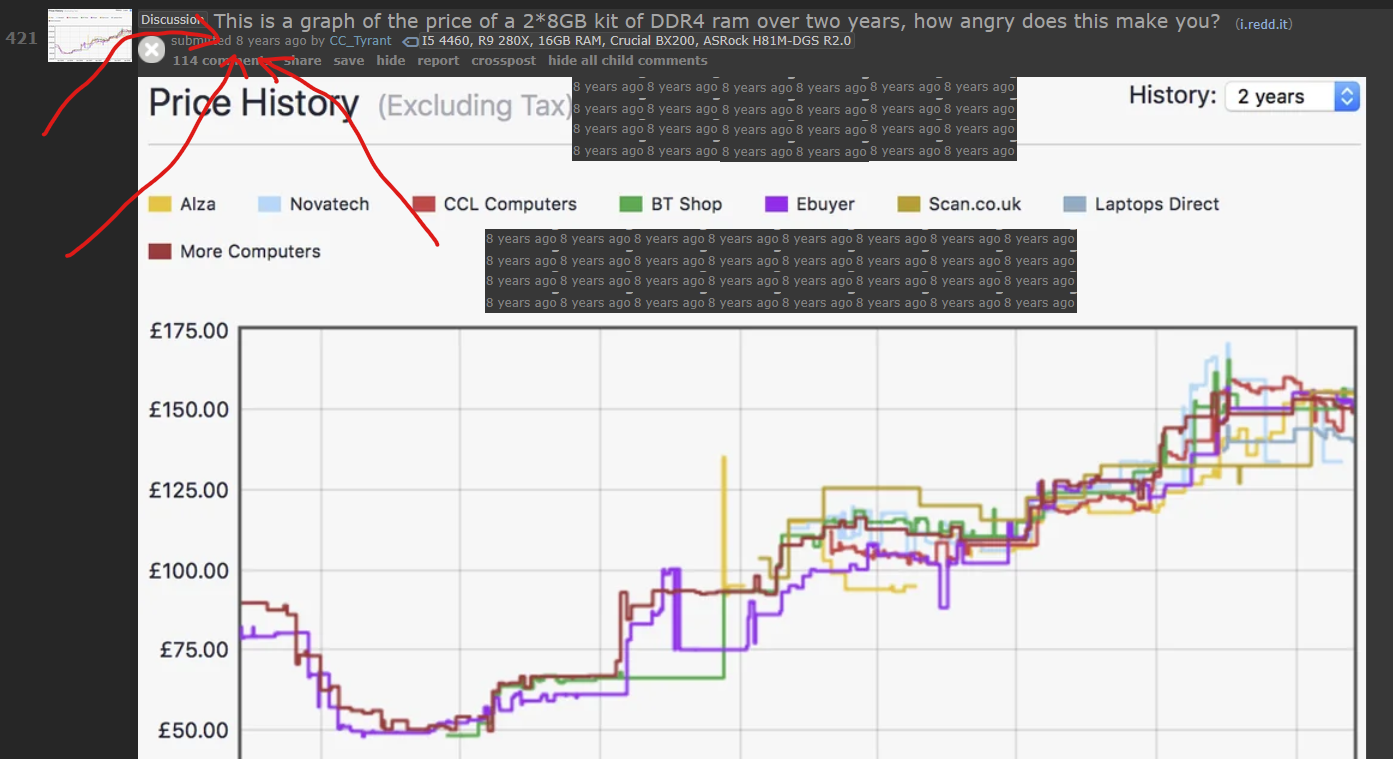
Task: Click the BT Shop green legend swatch
Action: [x=631, y=204]
